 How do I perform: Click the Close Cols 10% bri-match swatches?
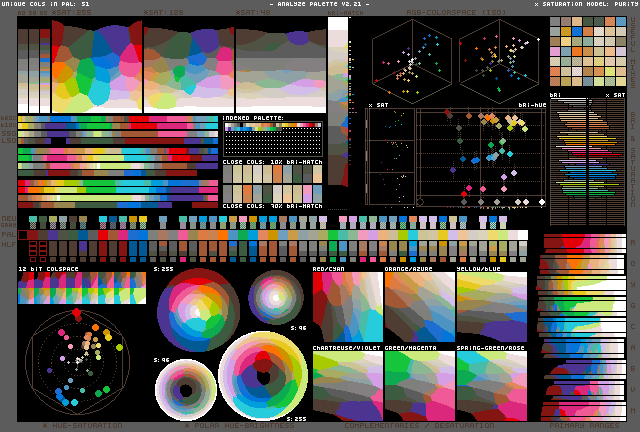272,173
